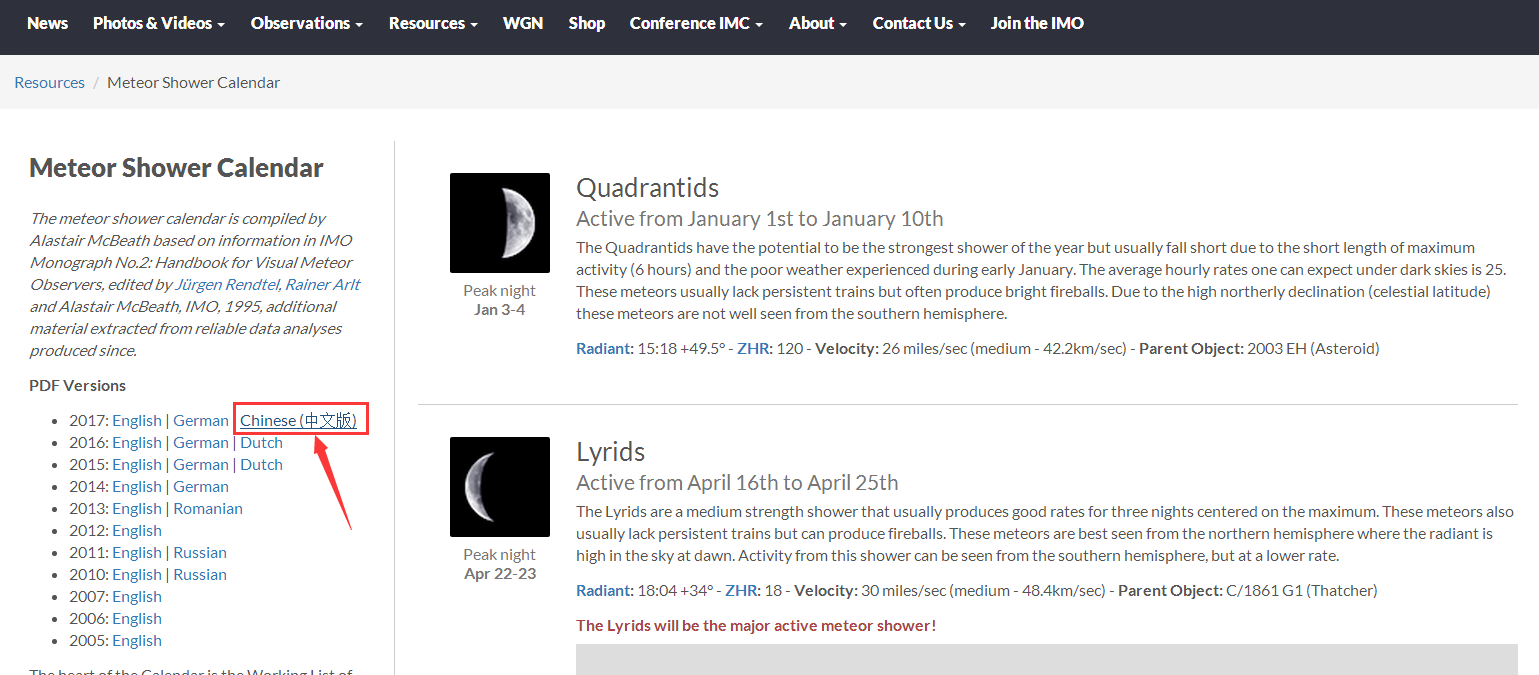The image size is (1539, 675).
Task: Click the Jan 3-4 peak night text
Action: [x=499, y=309]
